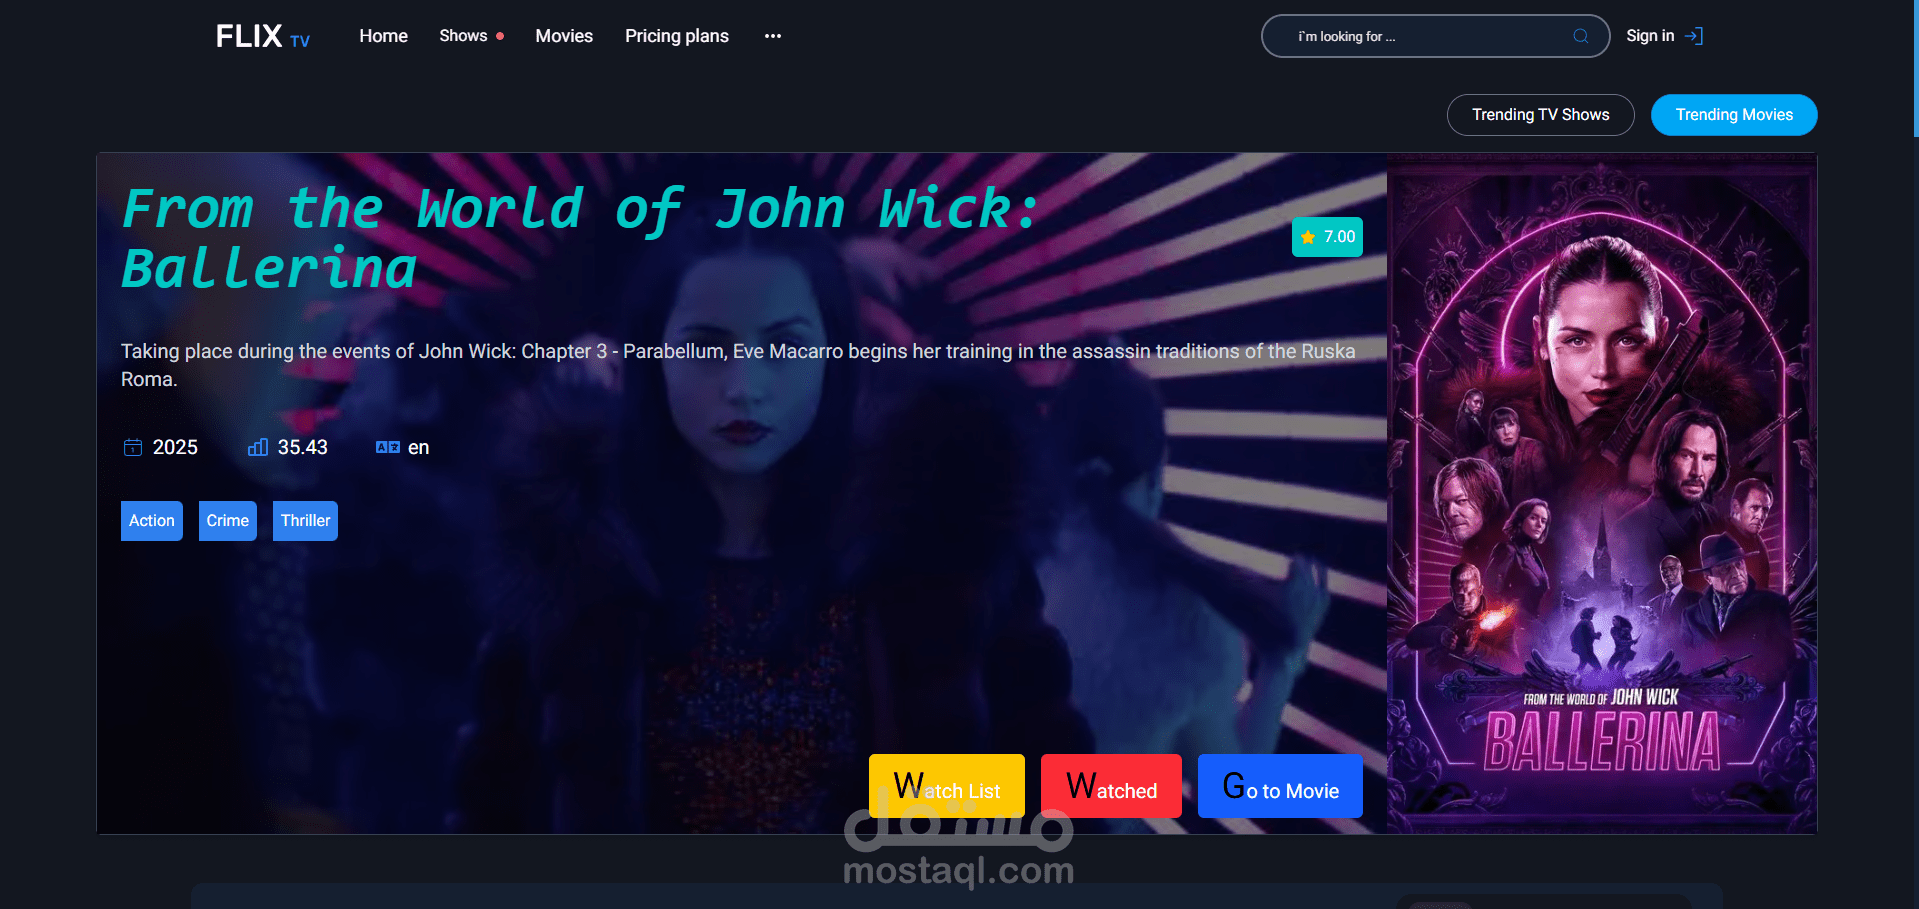Toggle to Trending Movies
1919x909 pixels.
(x=1734, y=115)
